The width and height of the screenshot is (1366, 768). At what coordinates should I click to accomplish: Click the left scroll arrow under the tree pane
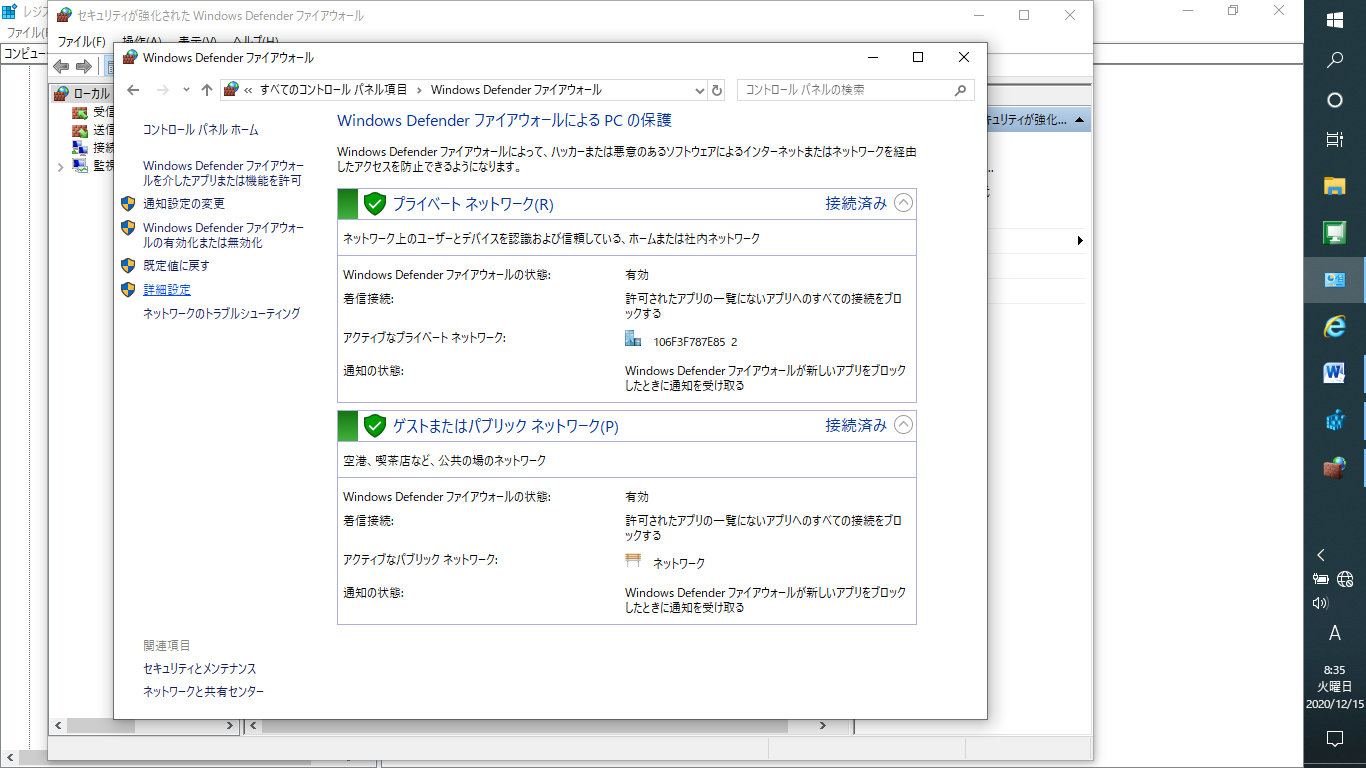57,726
